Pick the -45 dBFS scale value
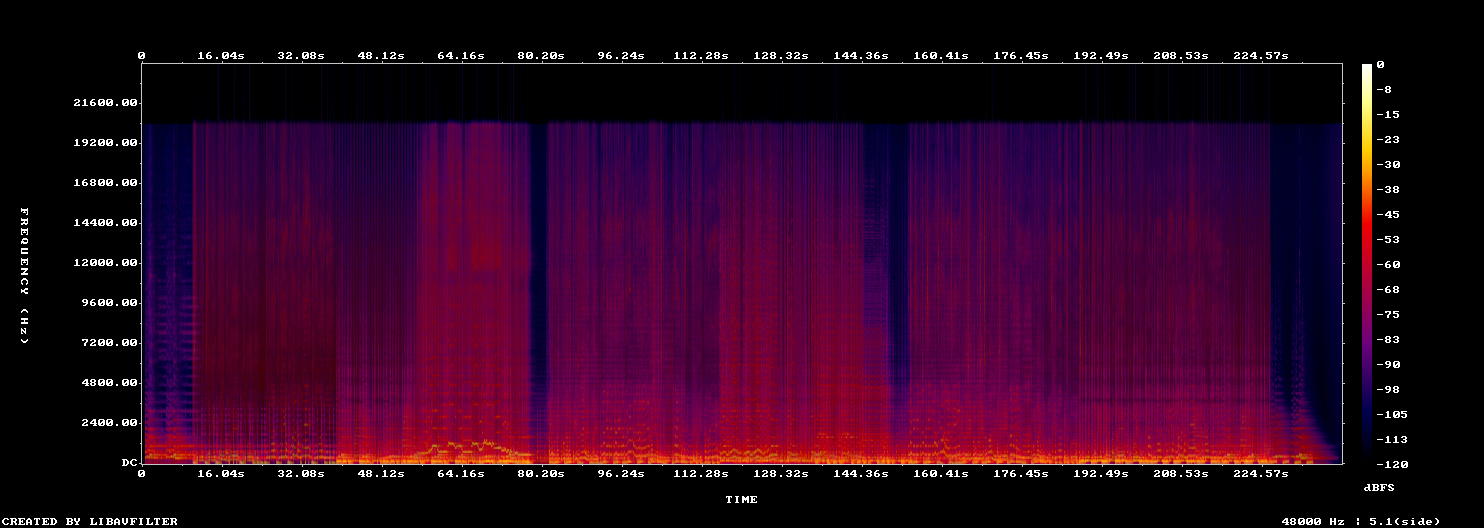 [x=1388, y=214]
